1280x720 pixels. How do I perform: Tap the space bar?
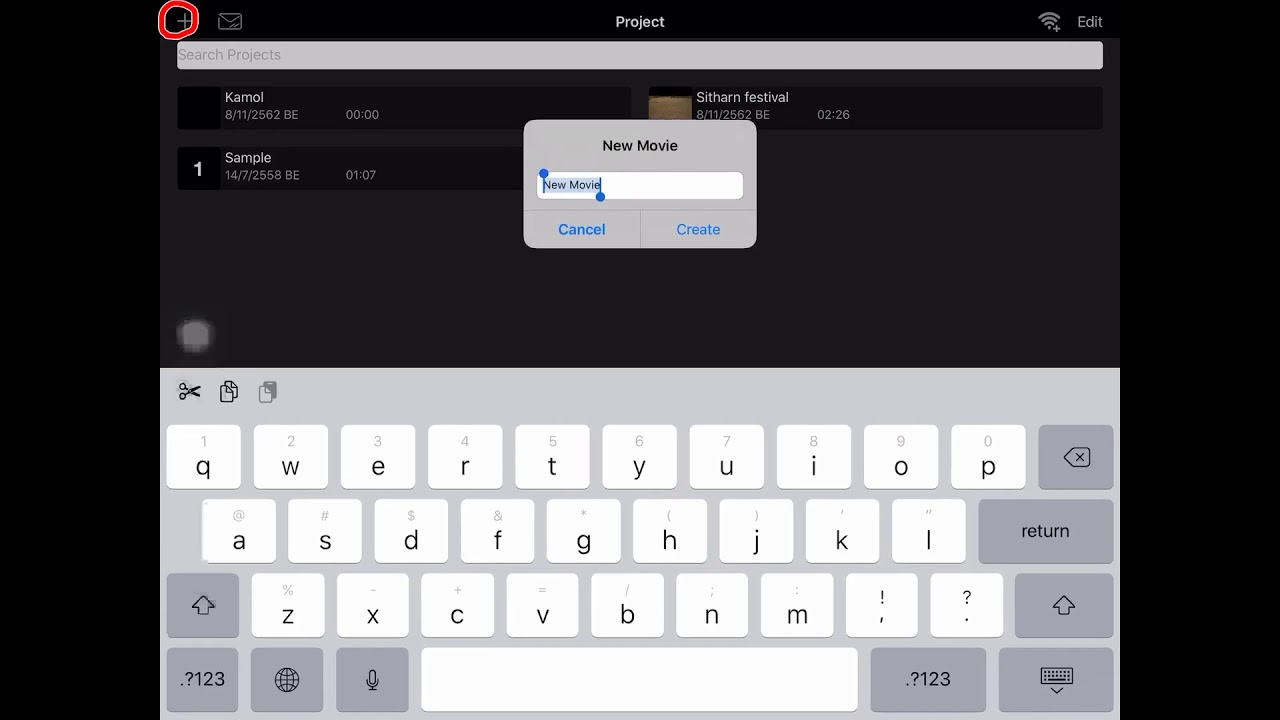639,679
